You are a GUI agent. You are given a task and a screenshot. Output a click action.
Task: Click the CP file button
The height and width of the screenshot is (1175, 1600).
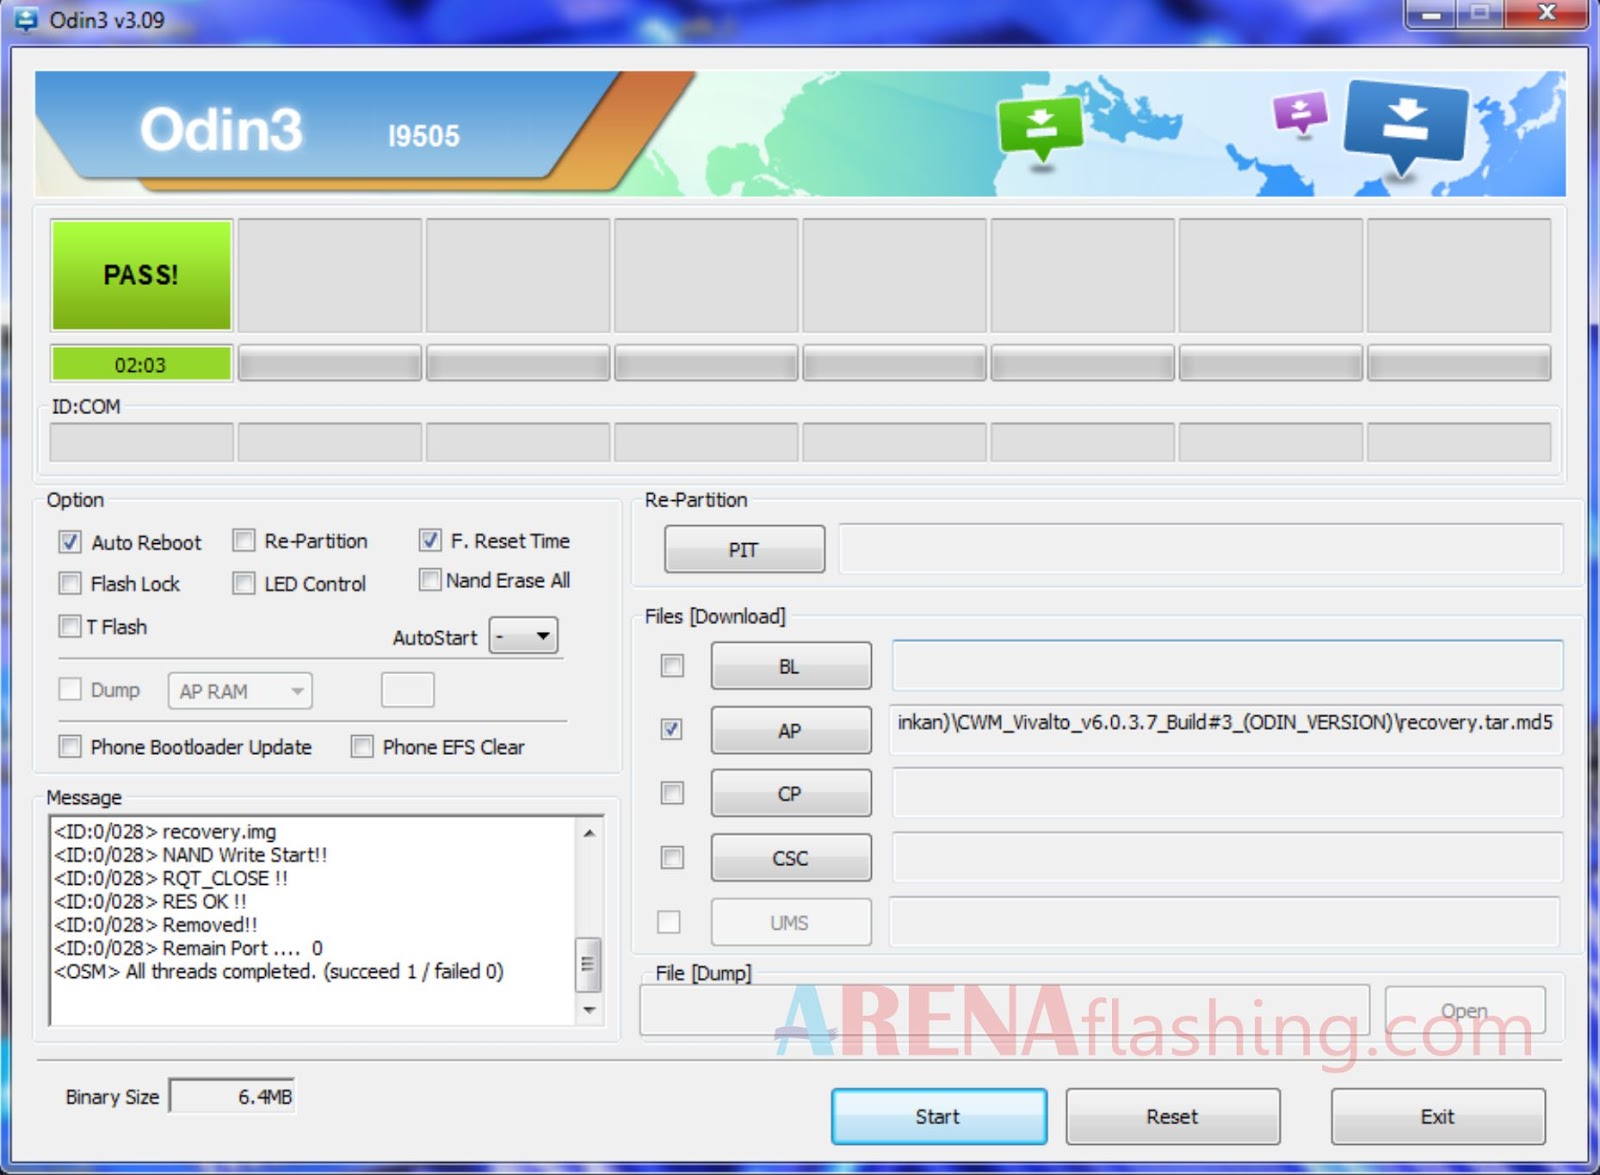click(791, 793)
